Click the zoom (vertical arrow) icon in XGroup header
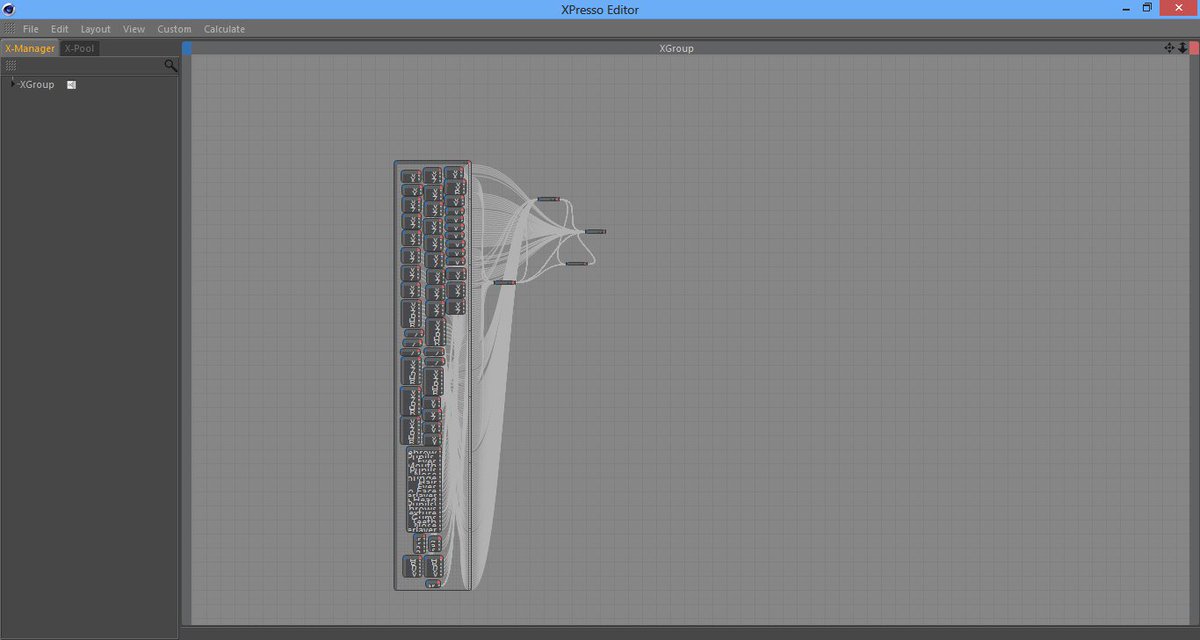Image resolution: width=1200 pixels, height=640 pixels. [1182, 48]
